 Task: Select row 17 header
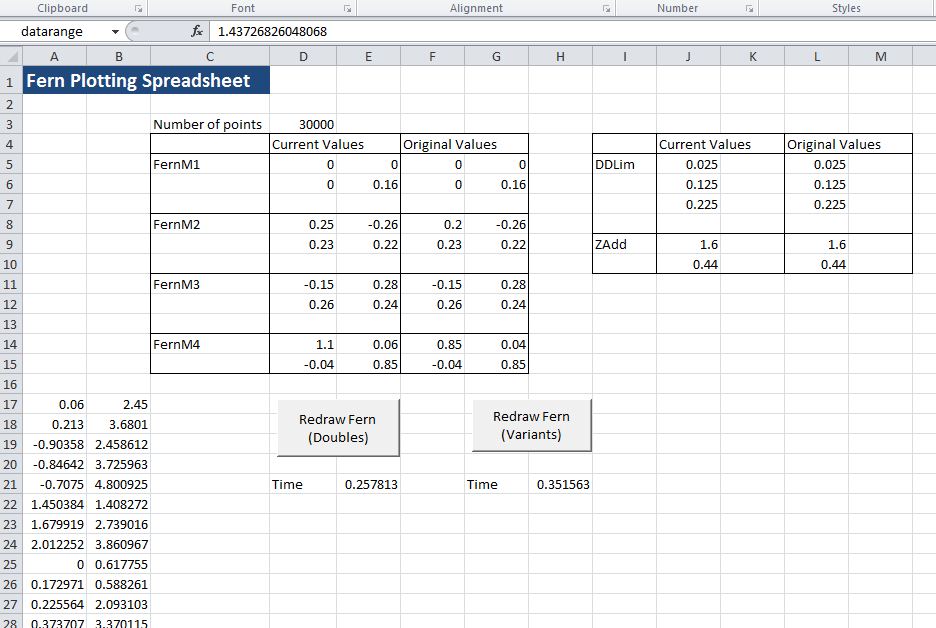[10, 405]
